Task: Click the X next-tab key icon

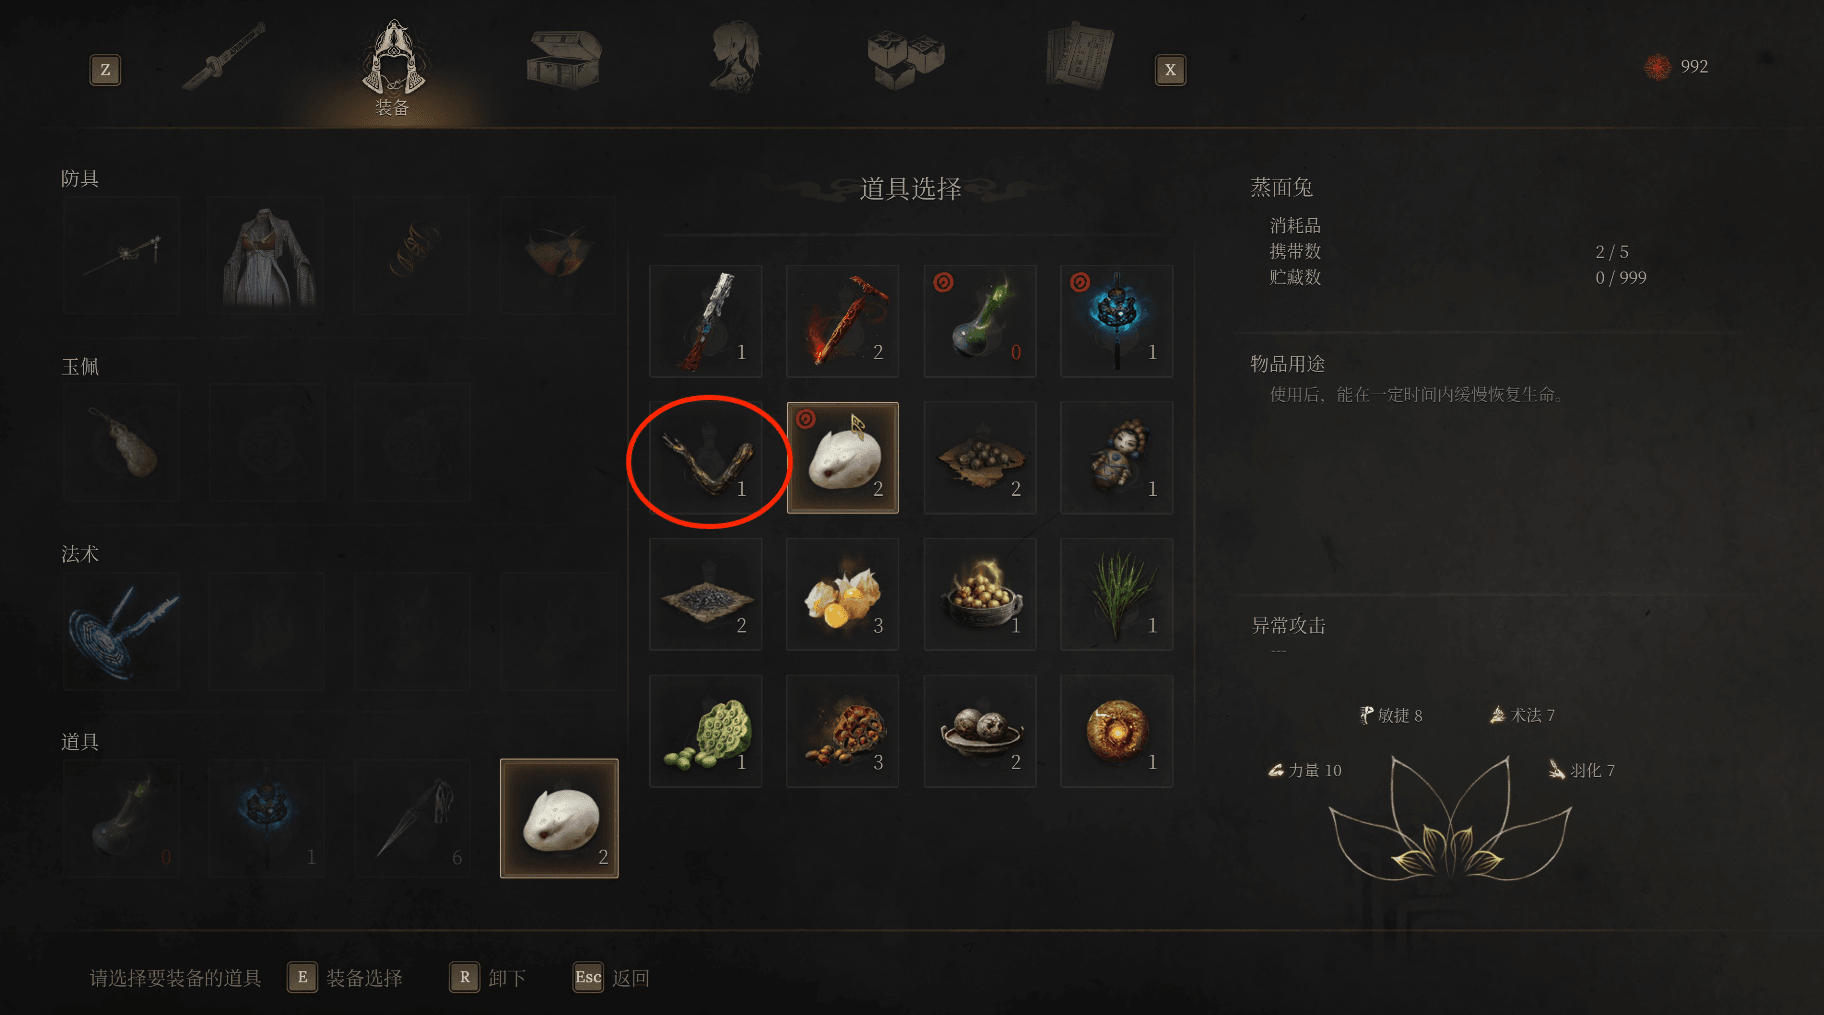Action: [x=1170, y=70]
